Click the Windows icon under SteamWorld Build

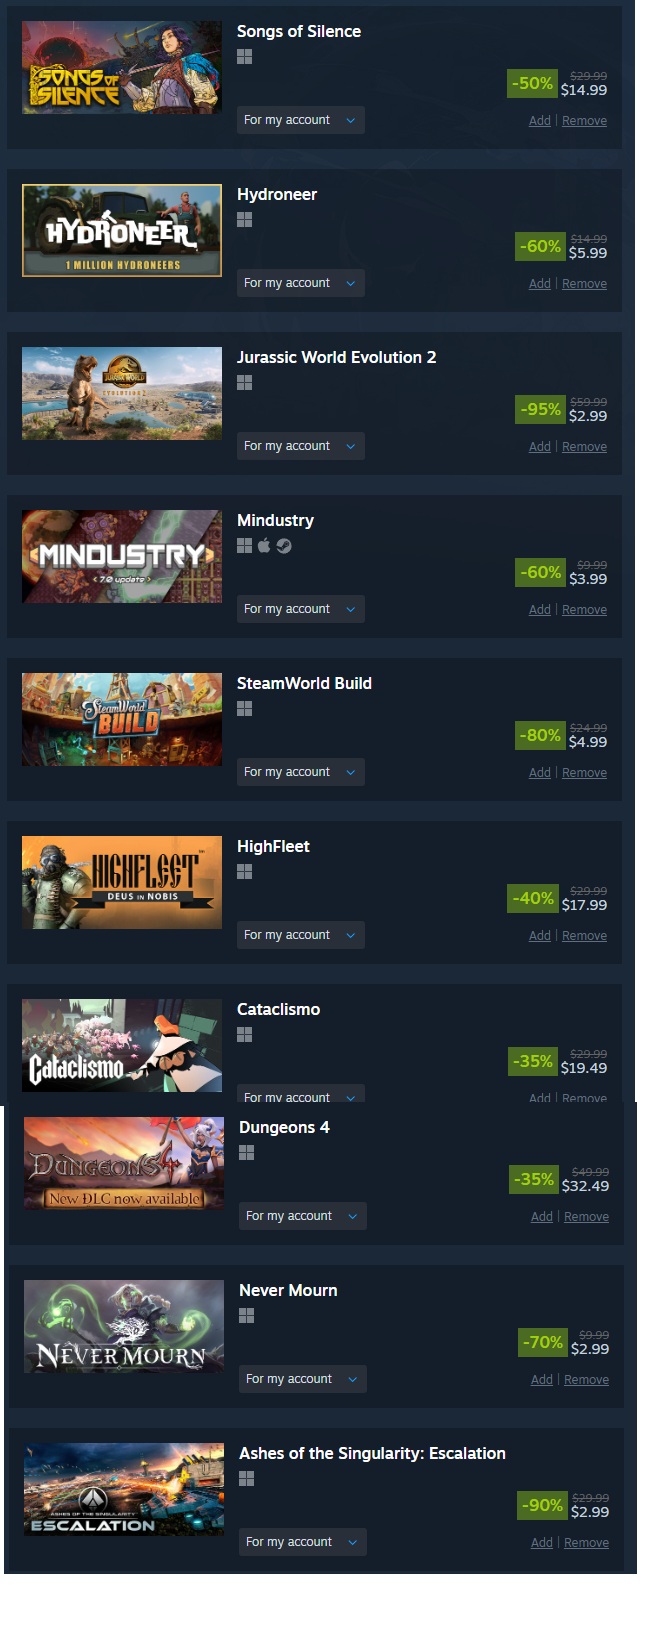[x=244, y=709]
